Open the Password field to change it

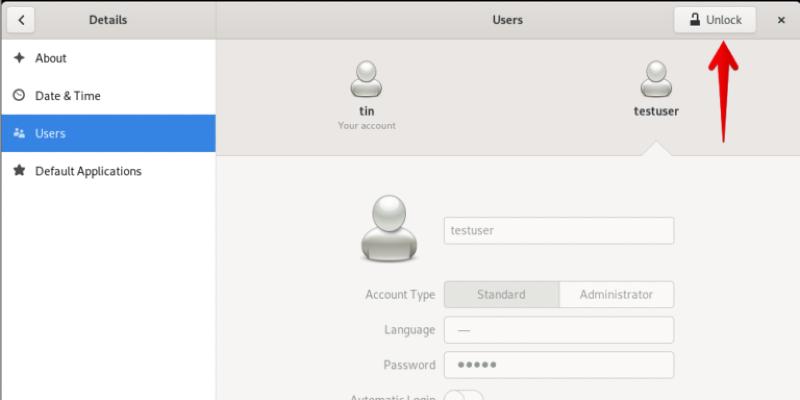coord(558,365)
